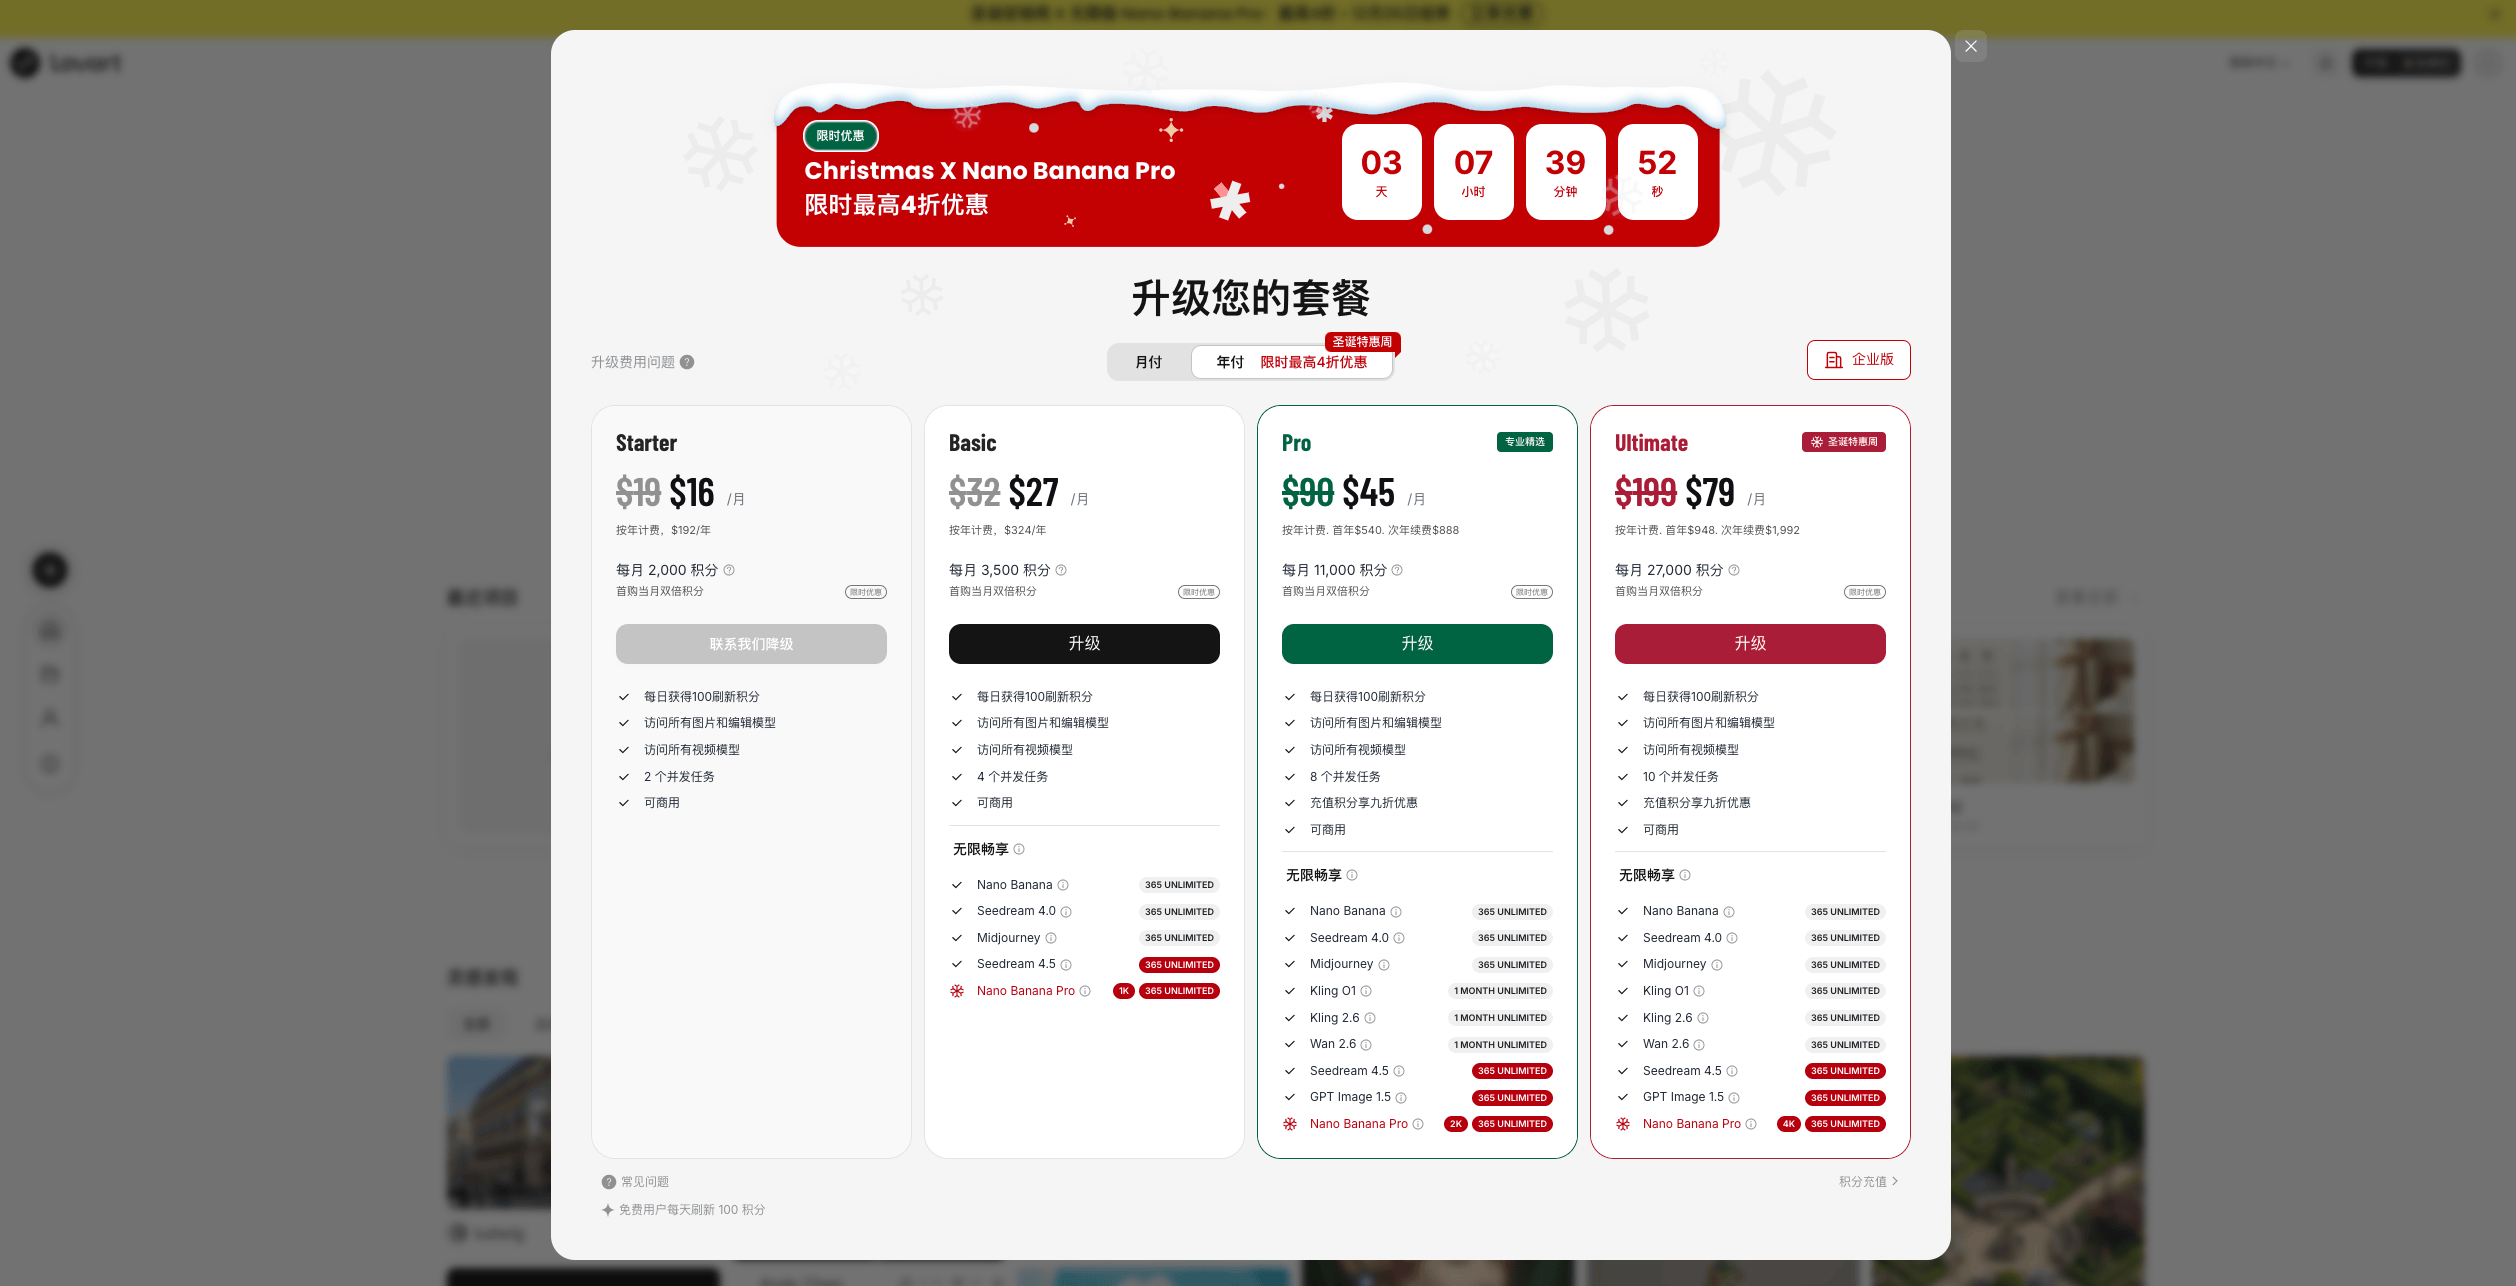Open the 升级费用问题 link
This screenshot has width=2516, height=1286.
pos(633,362)
